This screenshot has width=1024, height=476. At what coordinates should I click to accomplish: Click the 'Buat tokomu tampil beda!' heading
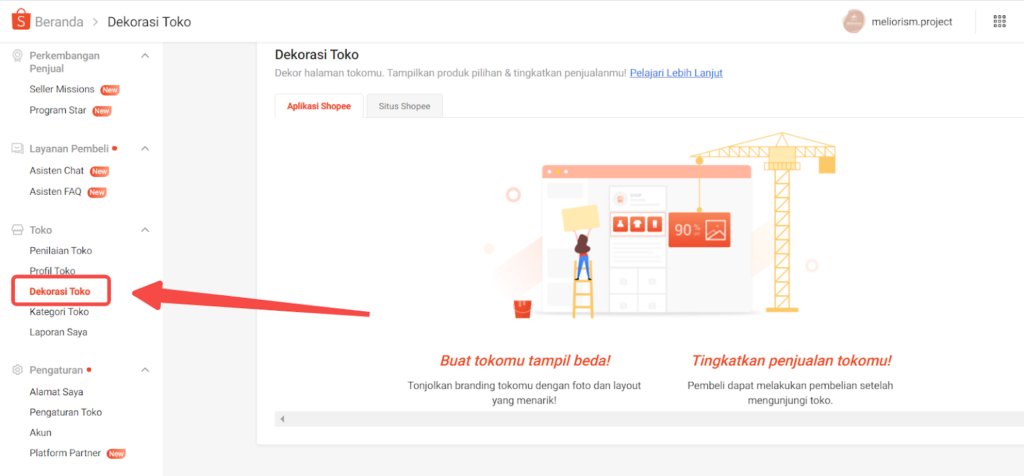(x=526, y=361)
